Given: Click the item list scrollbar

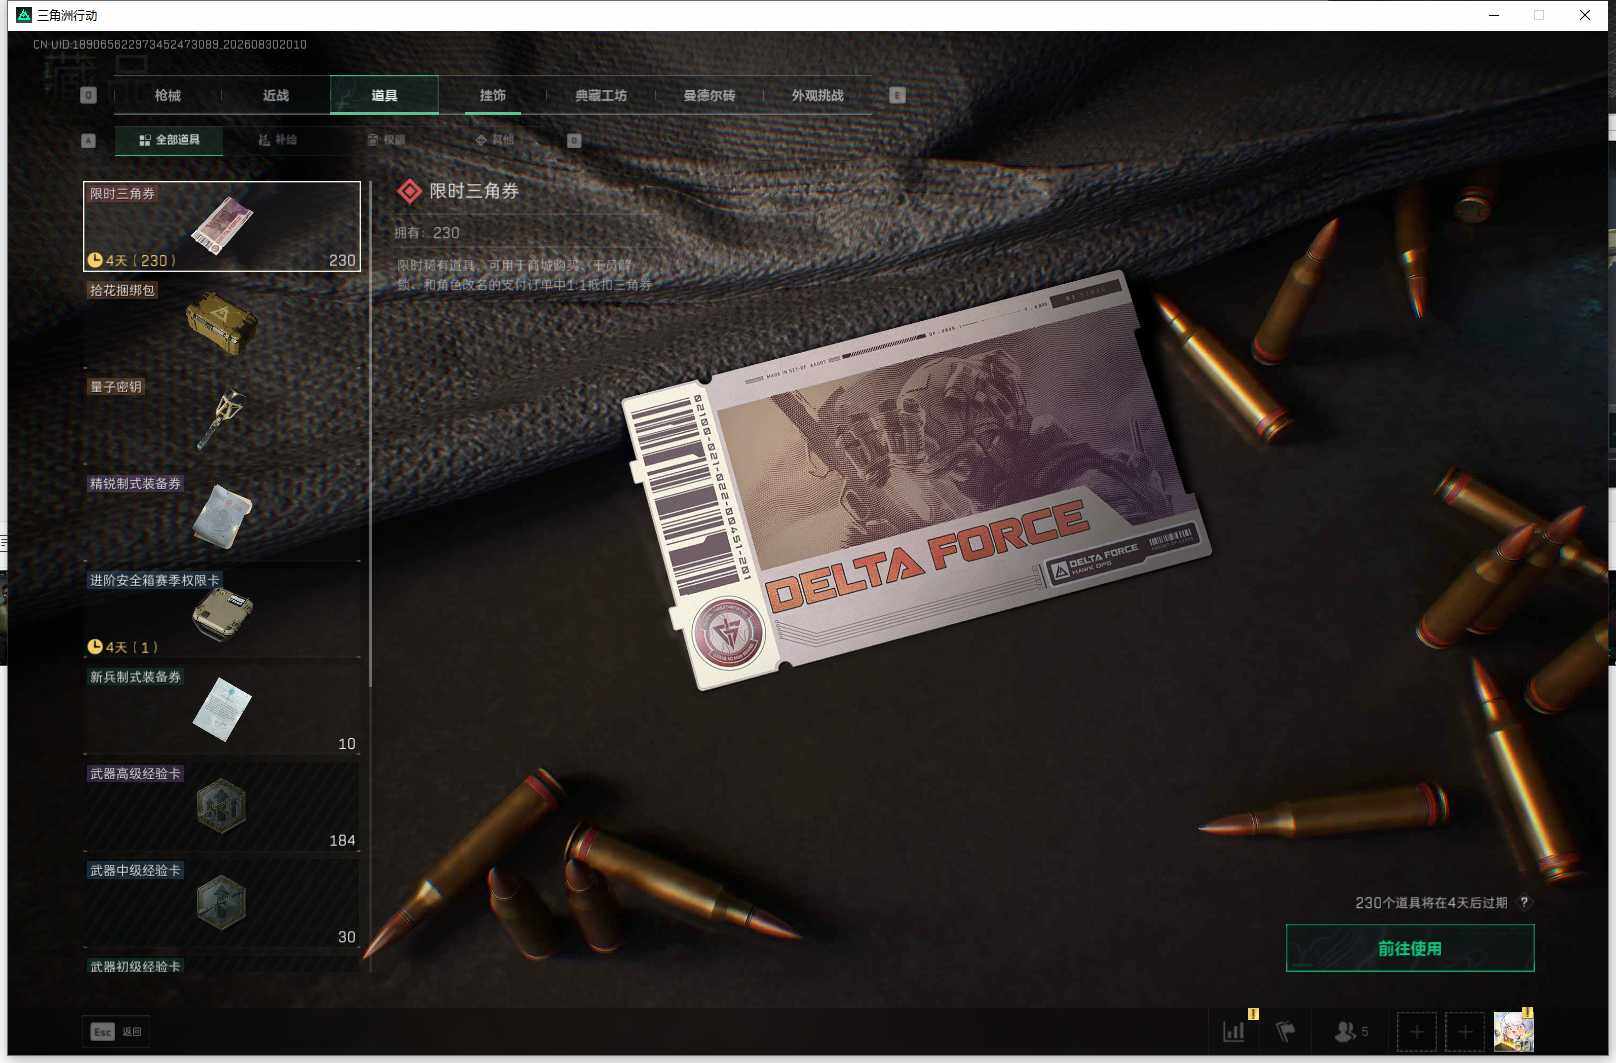Looking at the screenshot, I should tap(370, 434).
